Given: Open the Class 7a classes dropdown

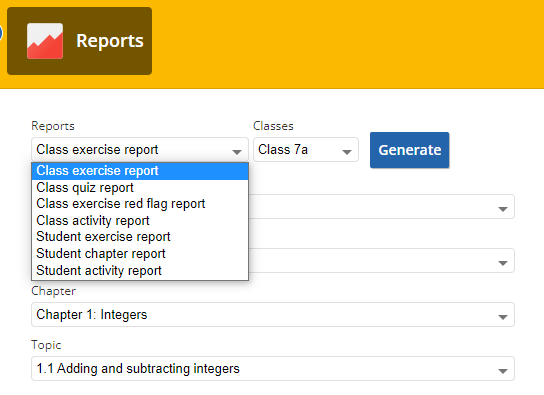Looking at the screenshot, I should 306,150.
